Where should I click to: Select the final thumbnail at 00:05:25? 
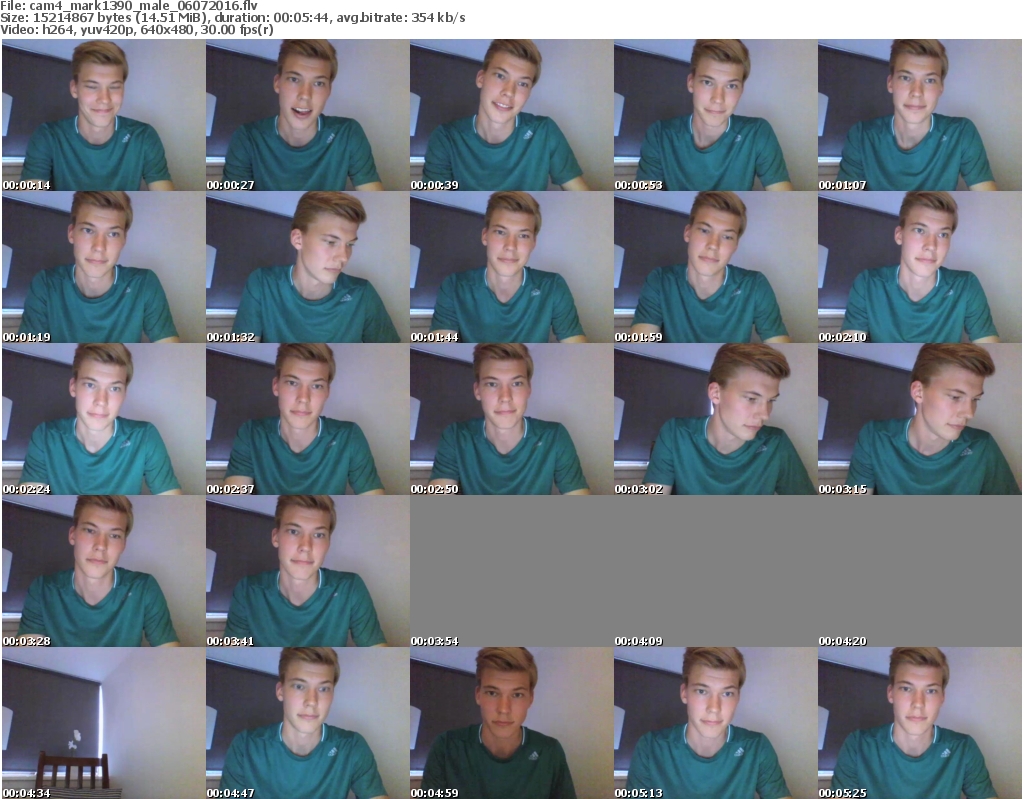click(x=919, y=723)
